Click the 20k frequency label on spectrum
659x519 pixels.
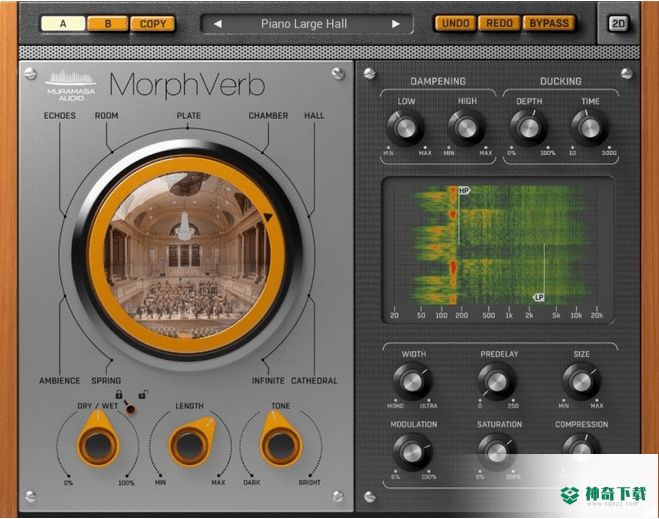pos(596,315)
